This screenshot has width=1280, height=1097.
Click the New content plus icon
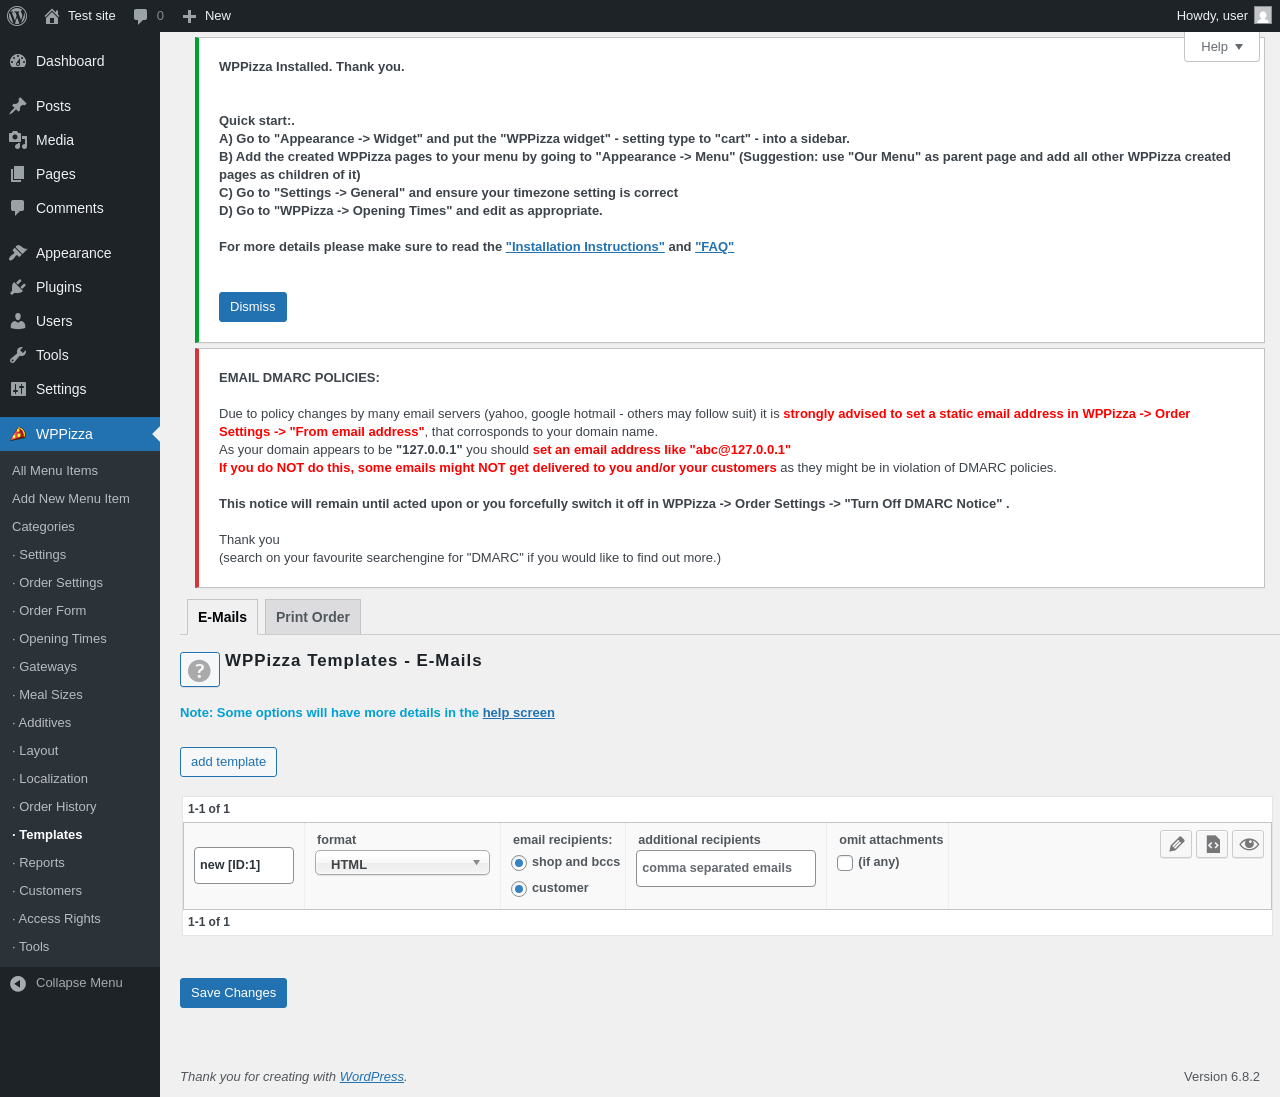[189, 16]
